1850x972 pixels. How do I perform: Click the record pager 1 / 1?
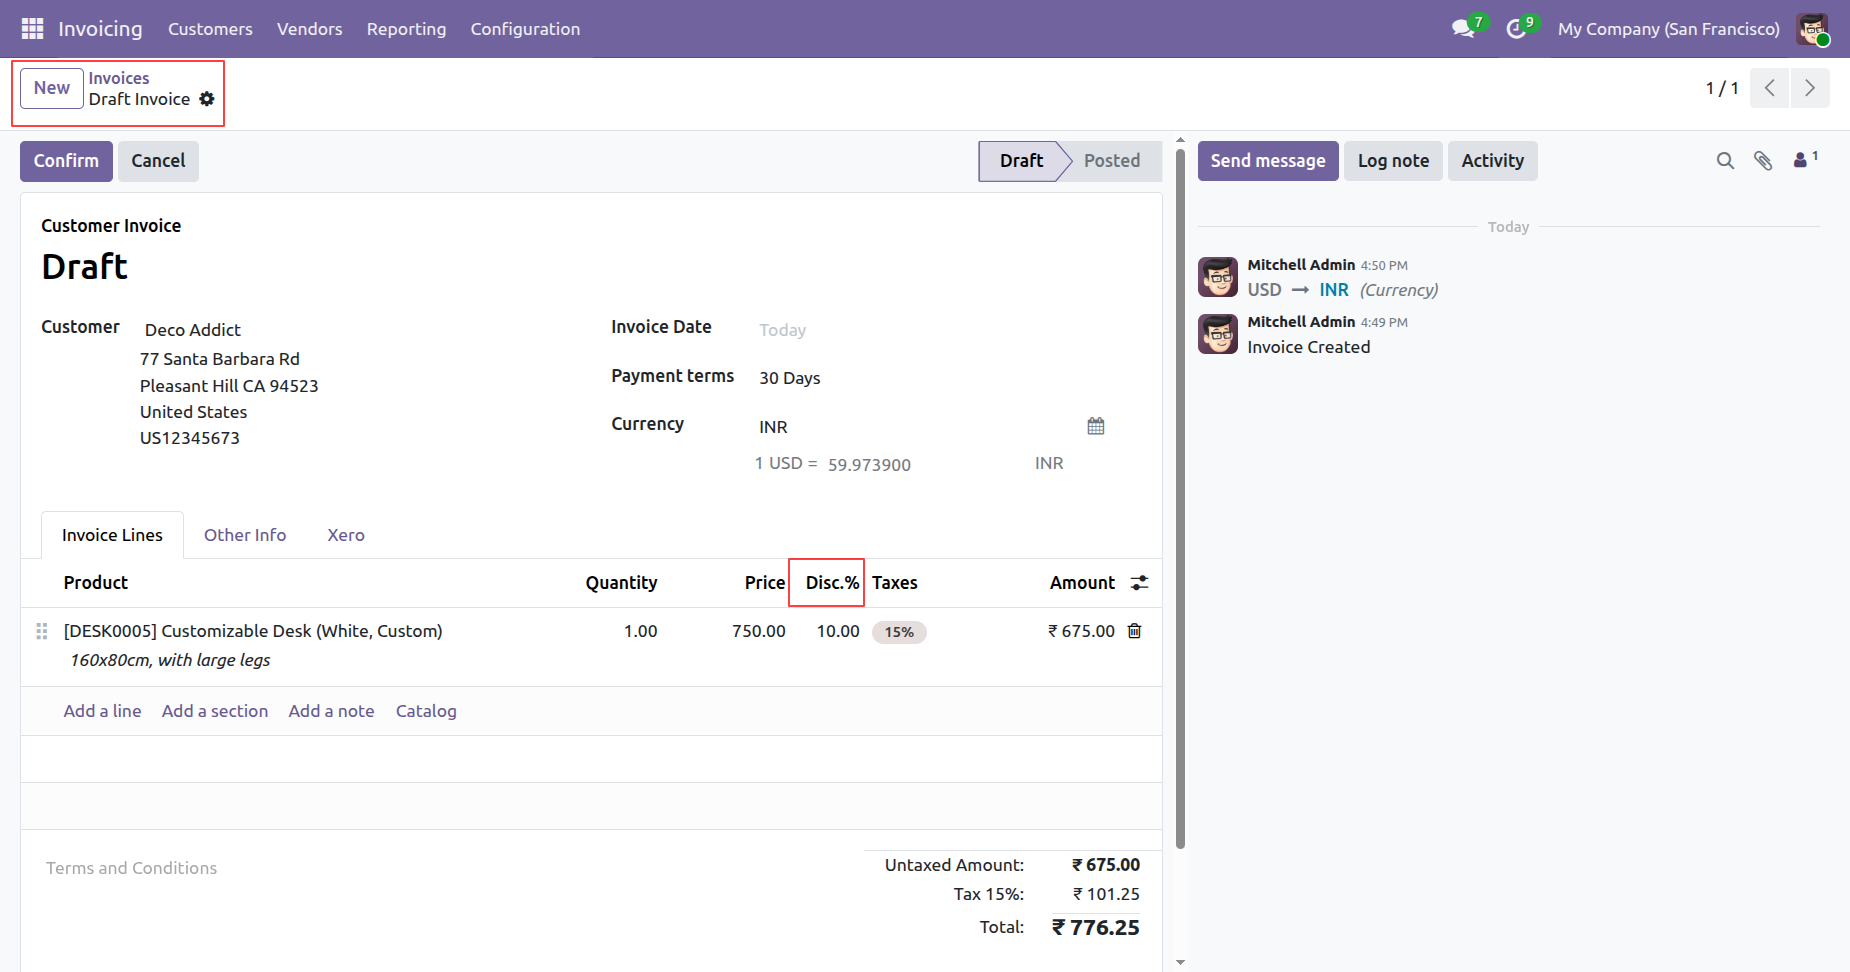point(1721,88)
